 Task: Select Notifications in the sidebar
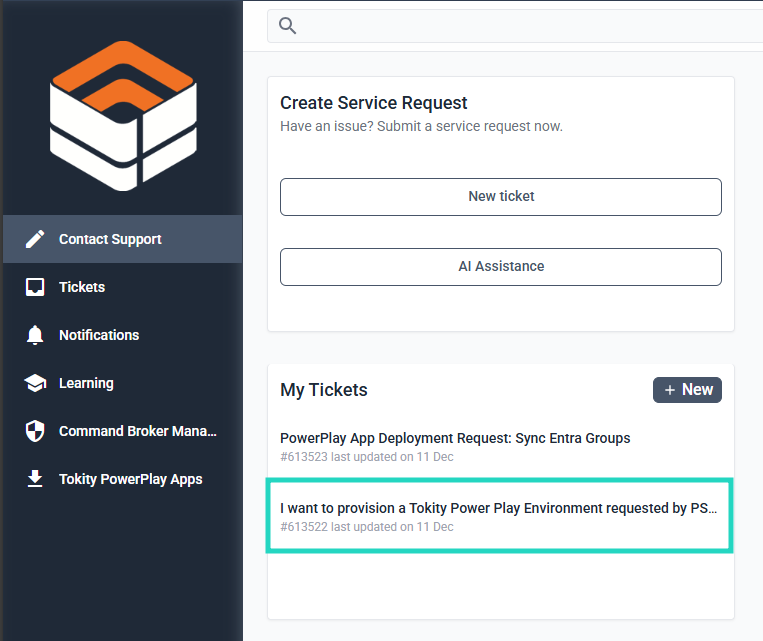[x=99, y=335]
